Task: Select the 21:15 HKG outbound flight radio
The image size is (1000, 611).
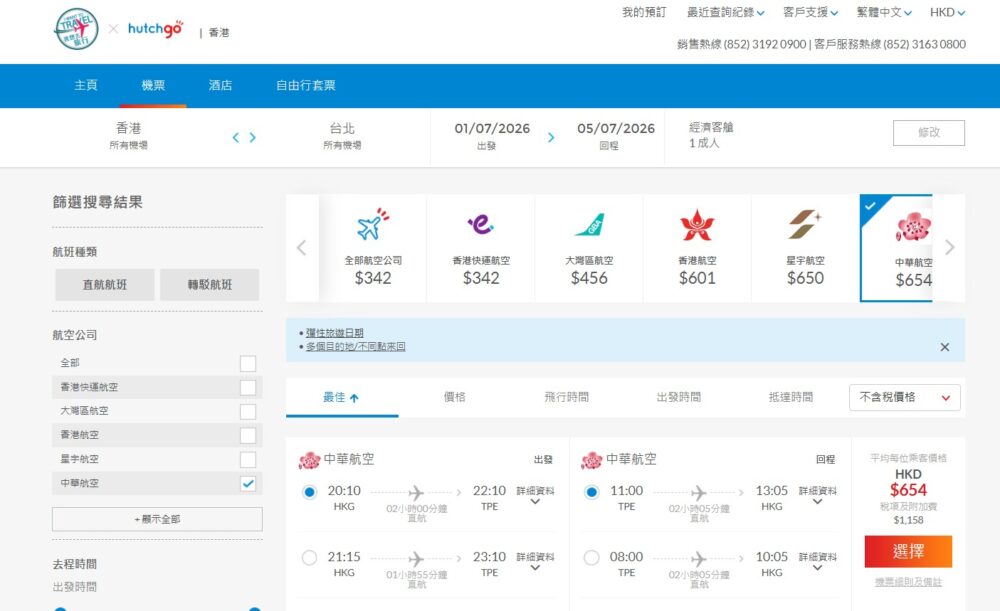Action: click(x=309, y=558)
